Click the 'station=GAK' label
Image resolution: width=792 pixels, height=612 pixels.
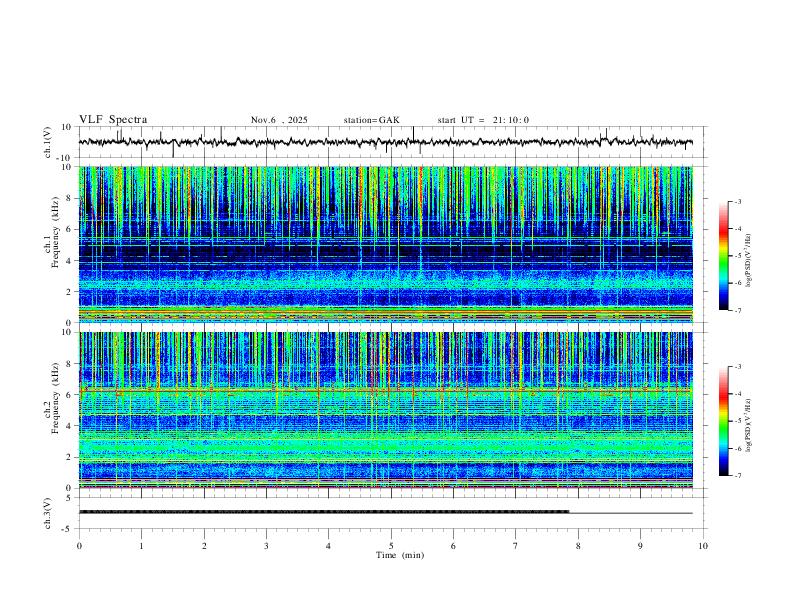(371, 120)
